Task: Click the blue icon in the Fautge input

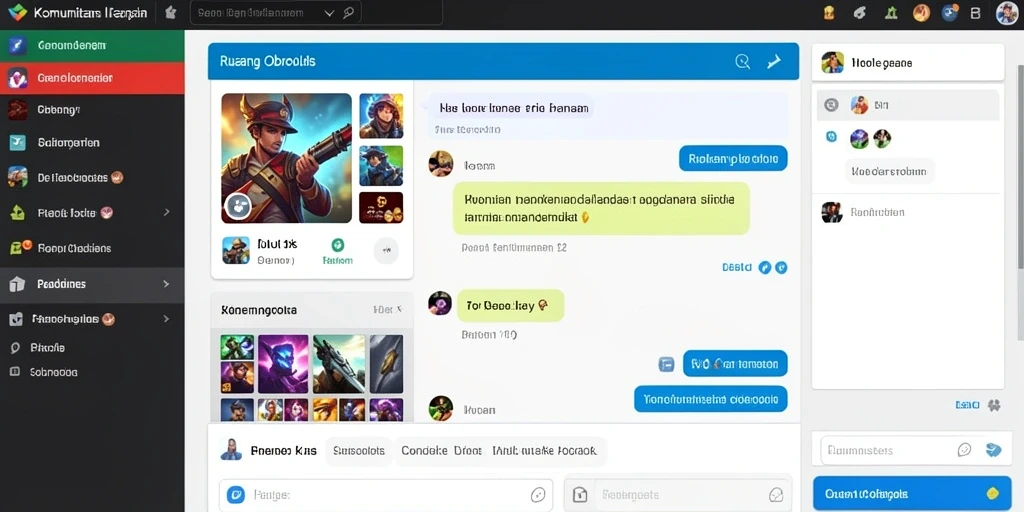Action: click(235, 495)
